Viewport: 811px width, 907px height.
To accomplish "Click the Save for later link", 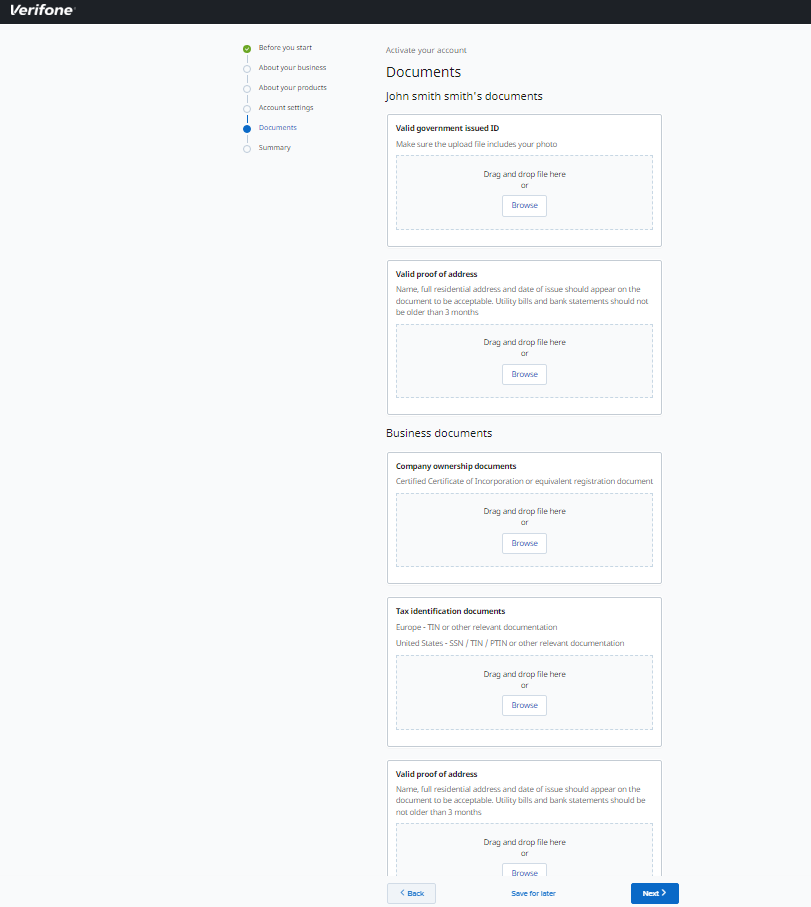I will (532, 893).
